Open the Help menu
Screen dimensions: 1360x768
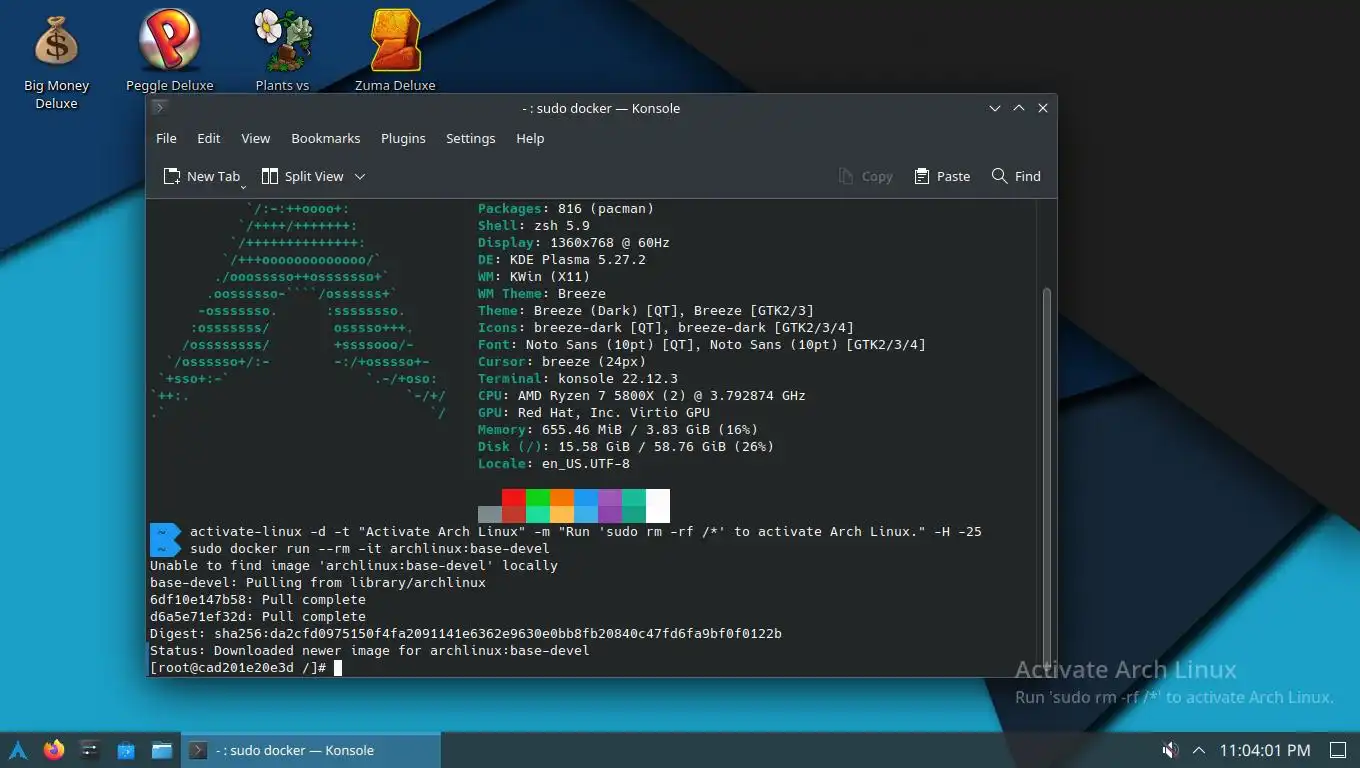[530, 138]
